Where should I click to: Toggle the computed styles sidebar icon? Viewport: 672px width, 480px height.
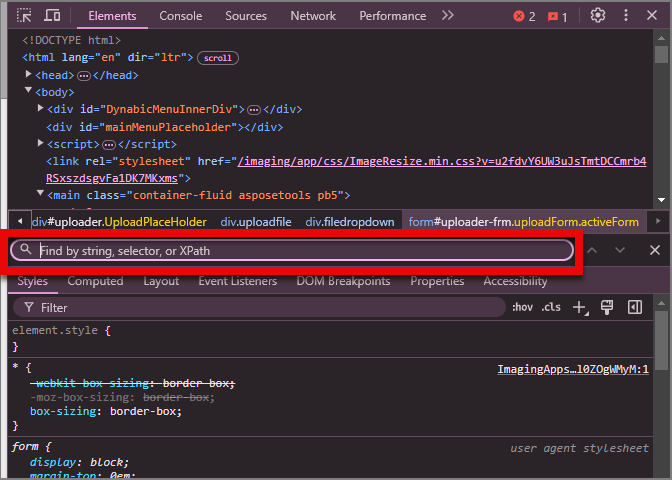635,307
